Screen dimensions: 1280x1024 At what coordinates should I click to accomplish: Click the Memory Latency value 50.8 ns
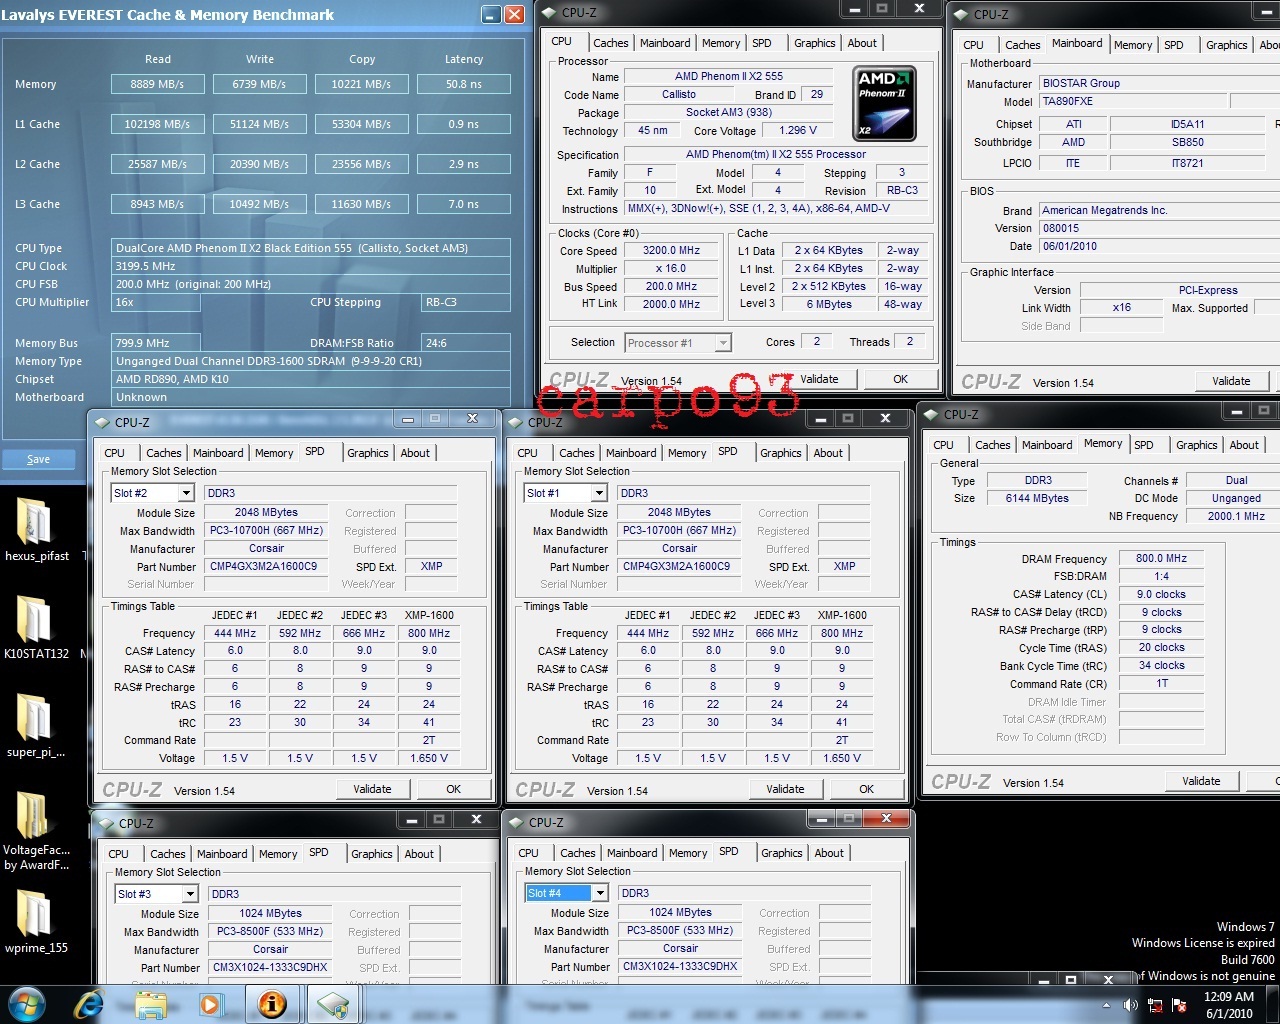pos(464,84)
